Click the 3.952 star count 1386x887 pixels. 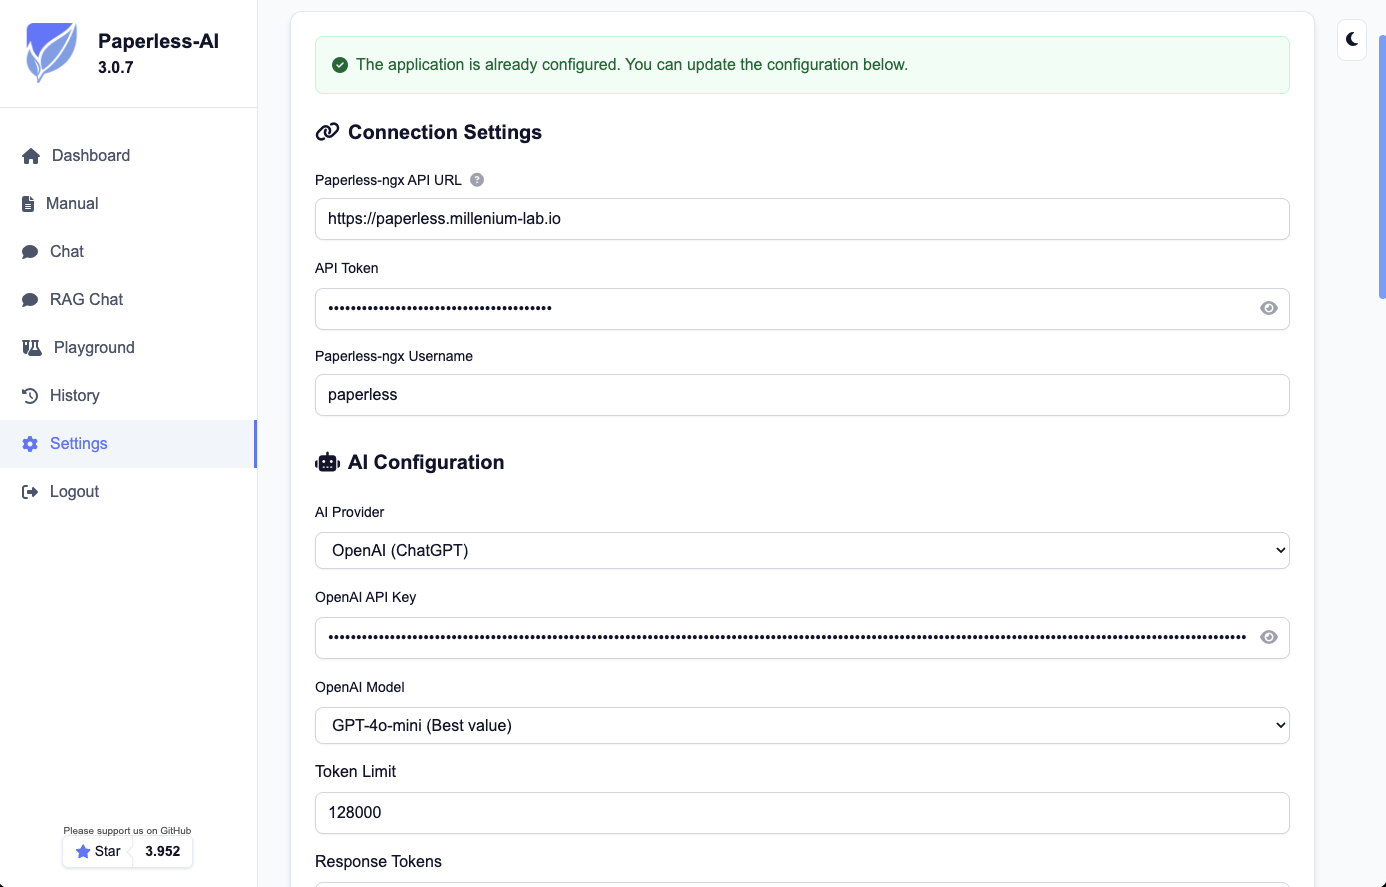coord(163,852)
